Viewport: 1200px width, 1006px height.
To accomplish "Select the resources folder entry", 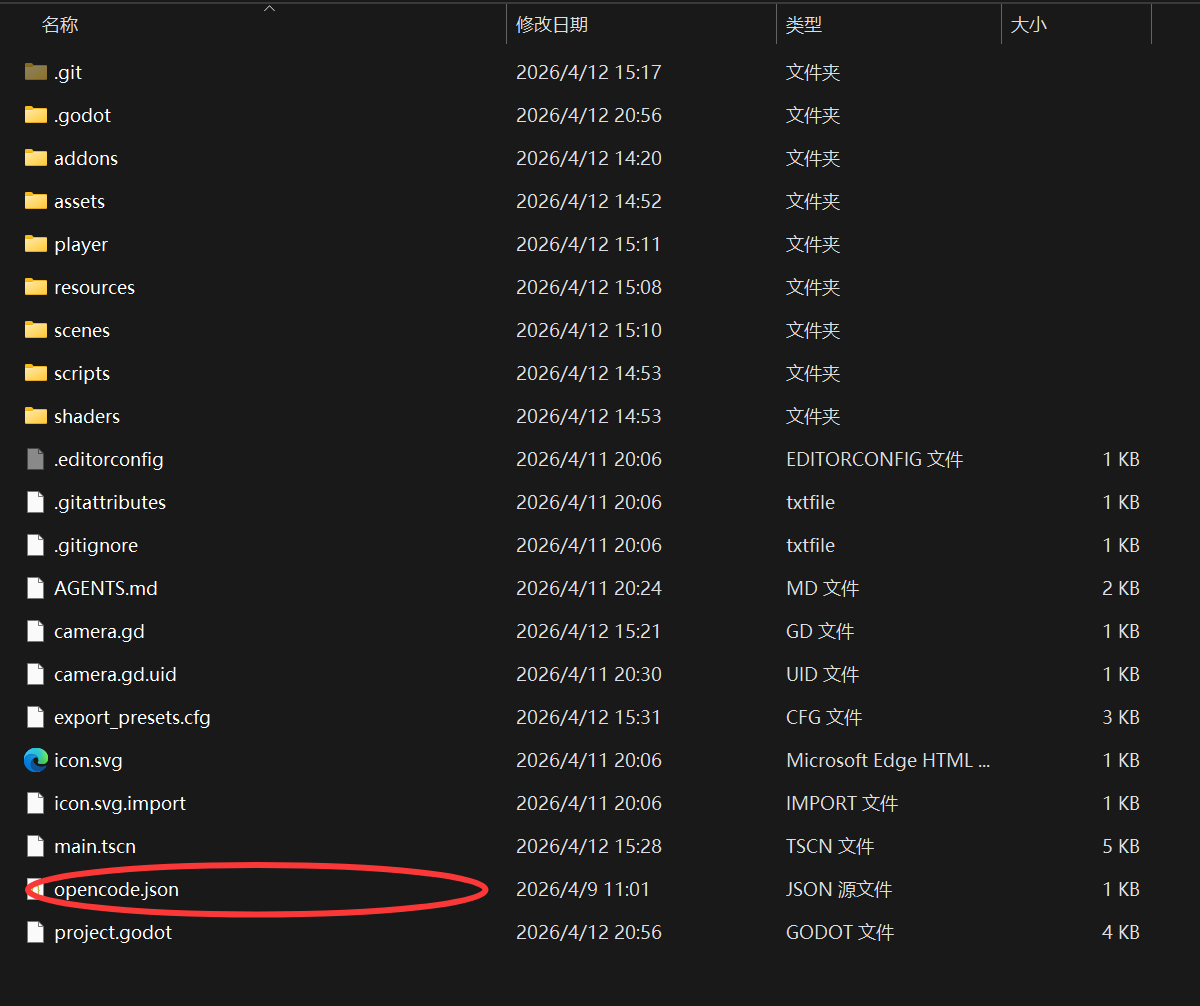I will (x=94, y=287).
